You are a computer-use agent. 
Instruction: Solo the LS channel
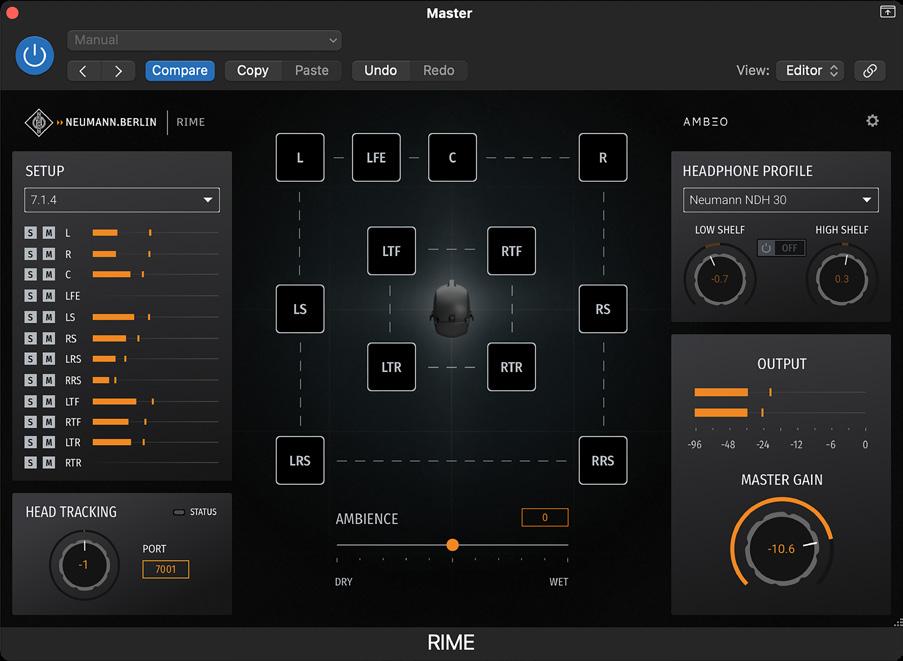(x=31, y=317)
